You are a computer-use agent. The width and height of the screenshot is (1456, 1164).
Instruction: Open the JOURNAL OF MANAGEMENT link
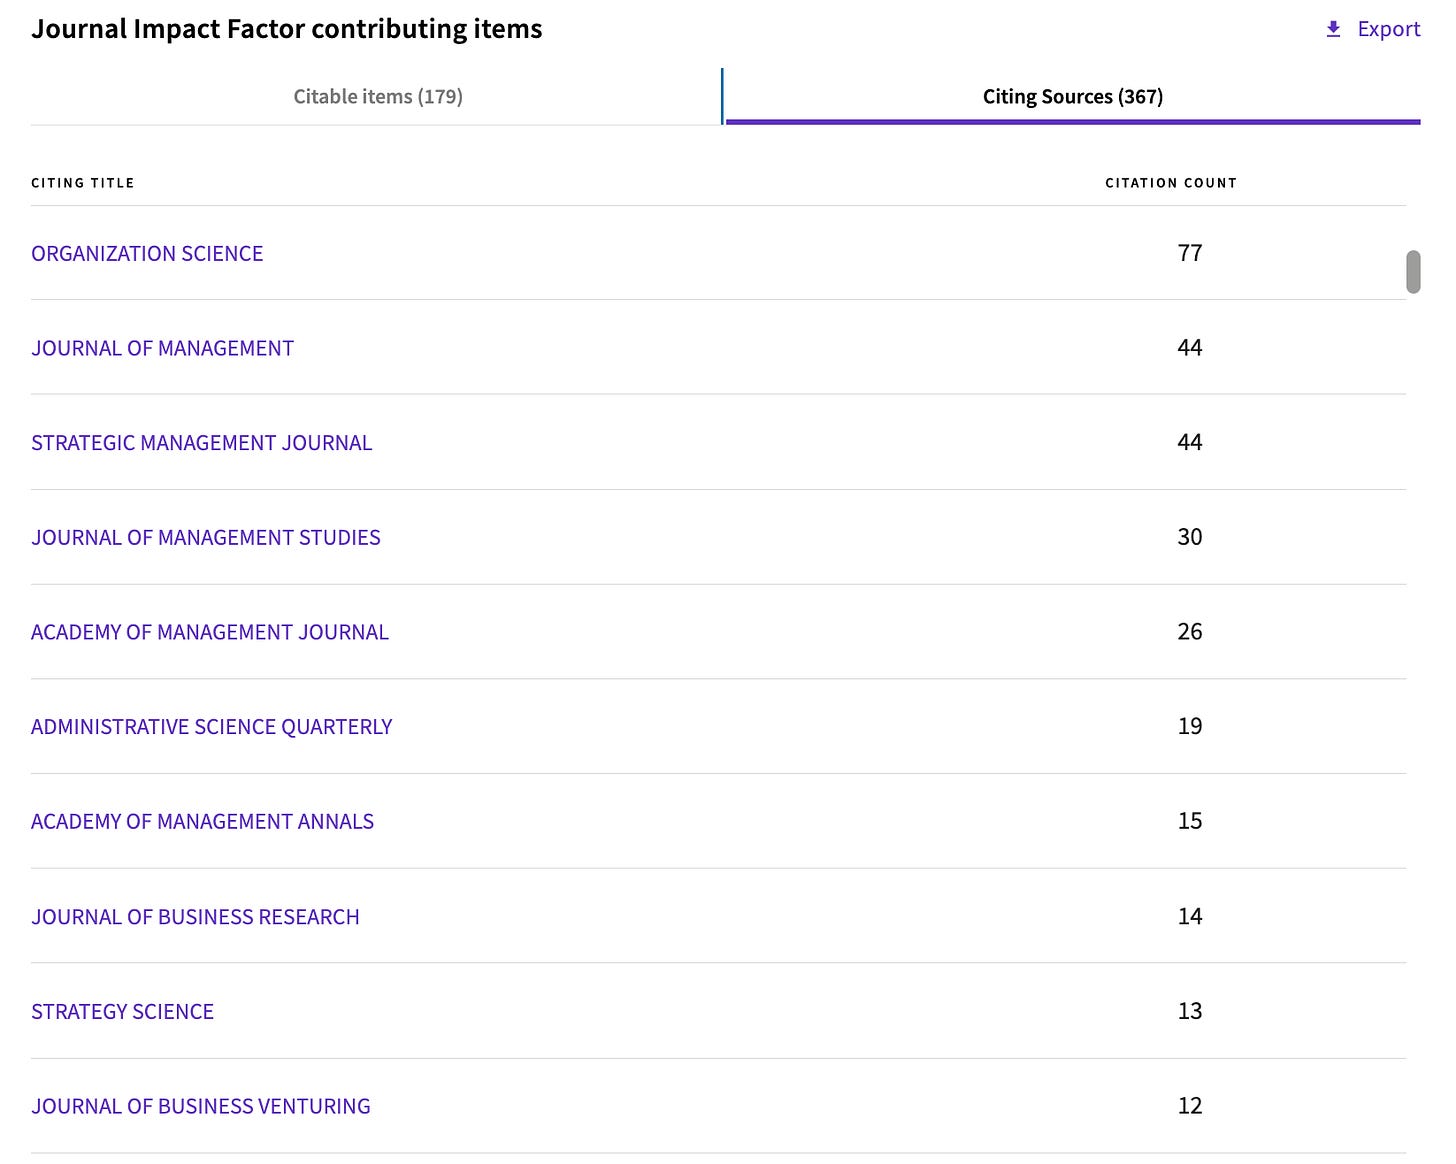tap(162, 348)
